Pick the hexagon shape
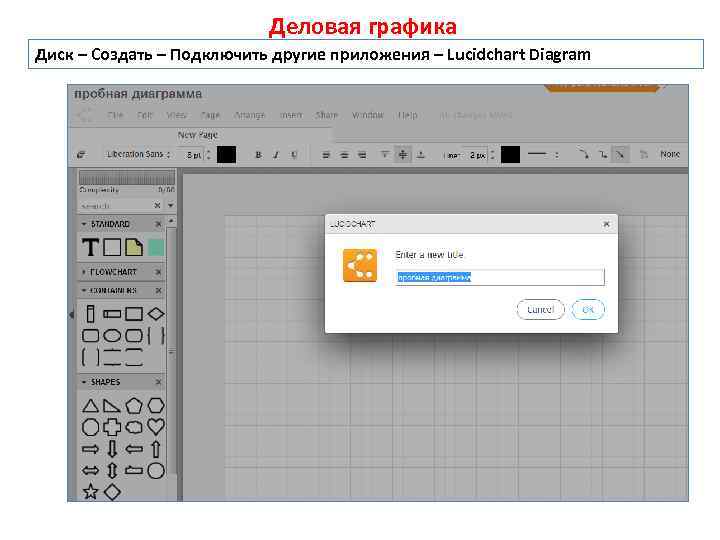 pyautogui.click(x=156, y=405)
